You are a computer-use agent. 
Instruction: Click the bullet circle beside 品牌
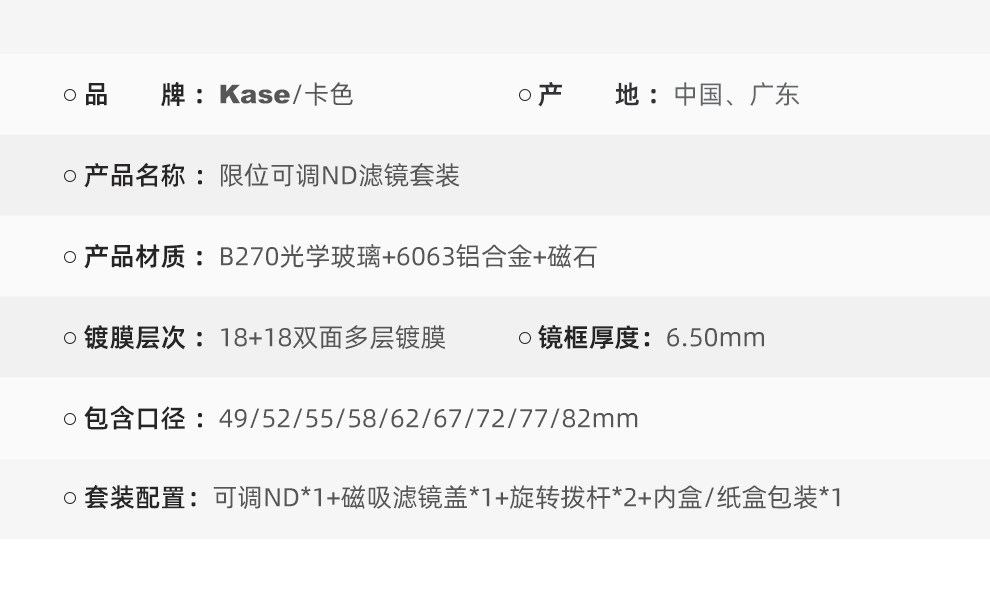70,96
